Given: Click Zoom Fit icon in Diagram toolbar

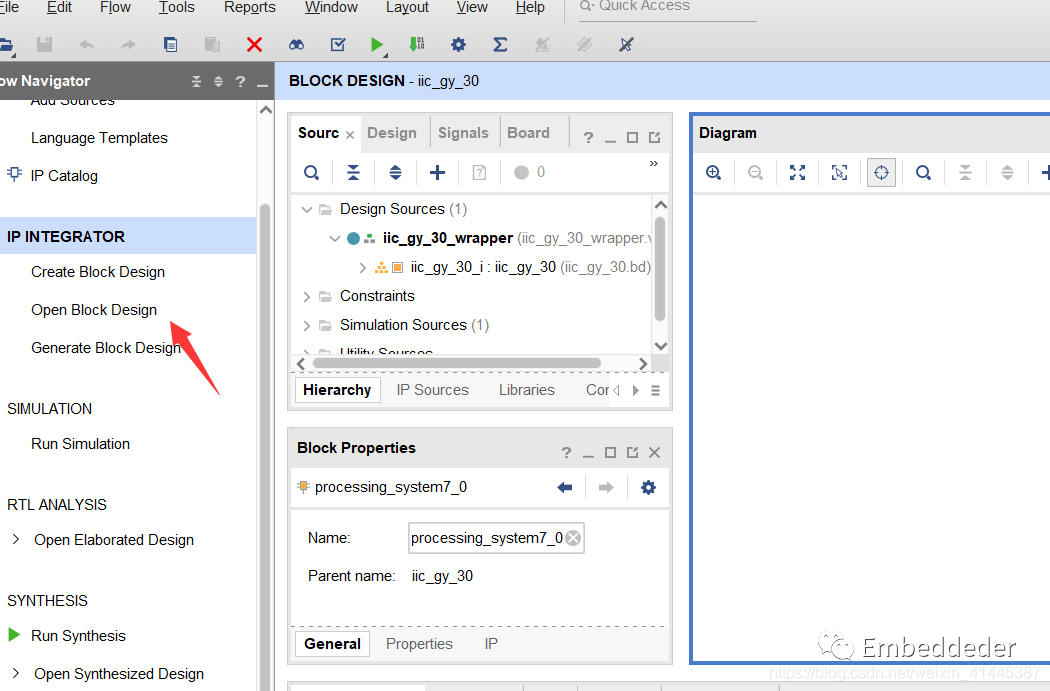Looking at the screenshot, I should (x=797, y=172).
